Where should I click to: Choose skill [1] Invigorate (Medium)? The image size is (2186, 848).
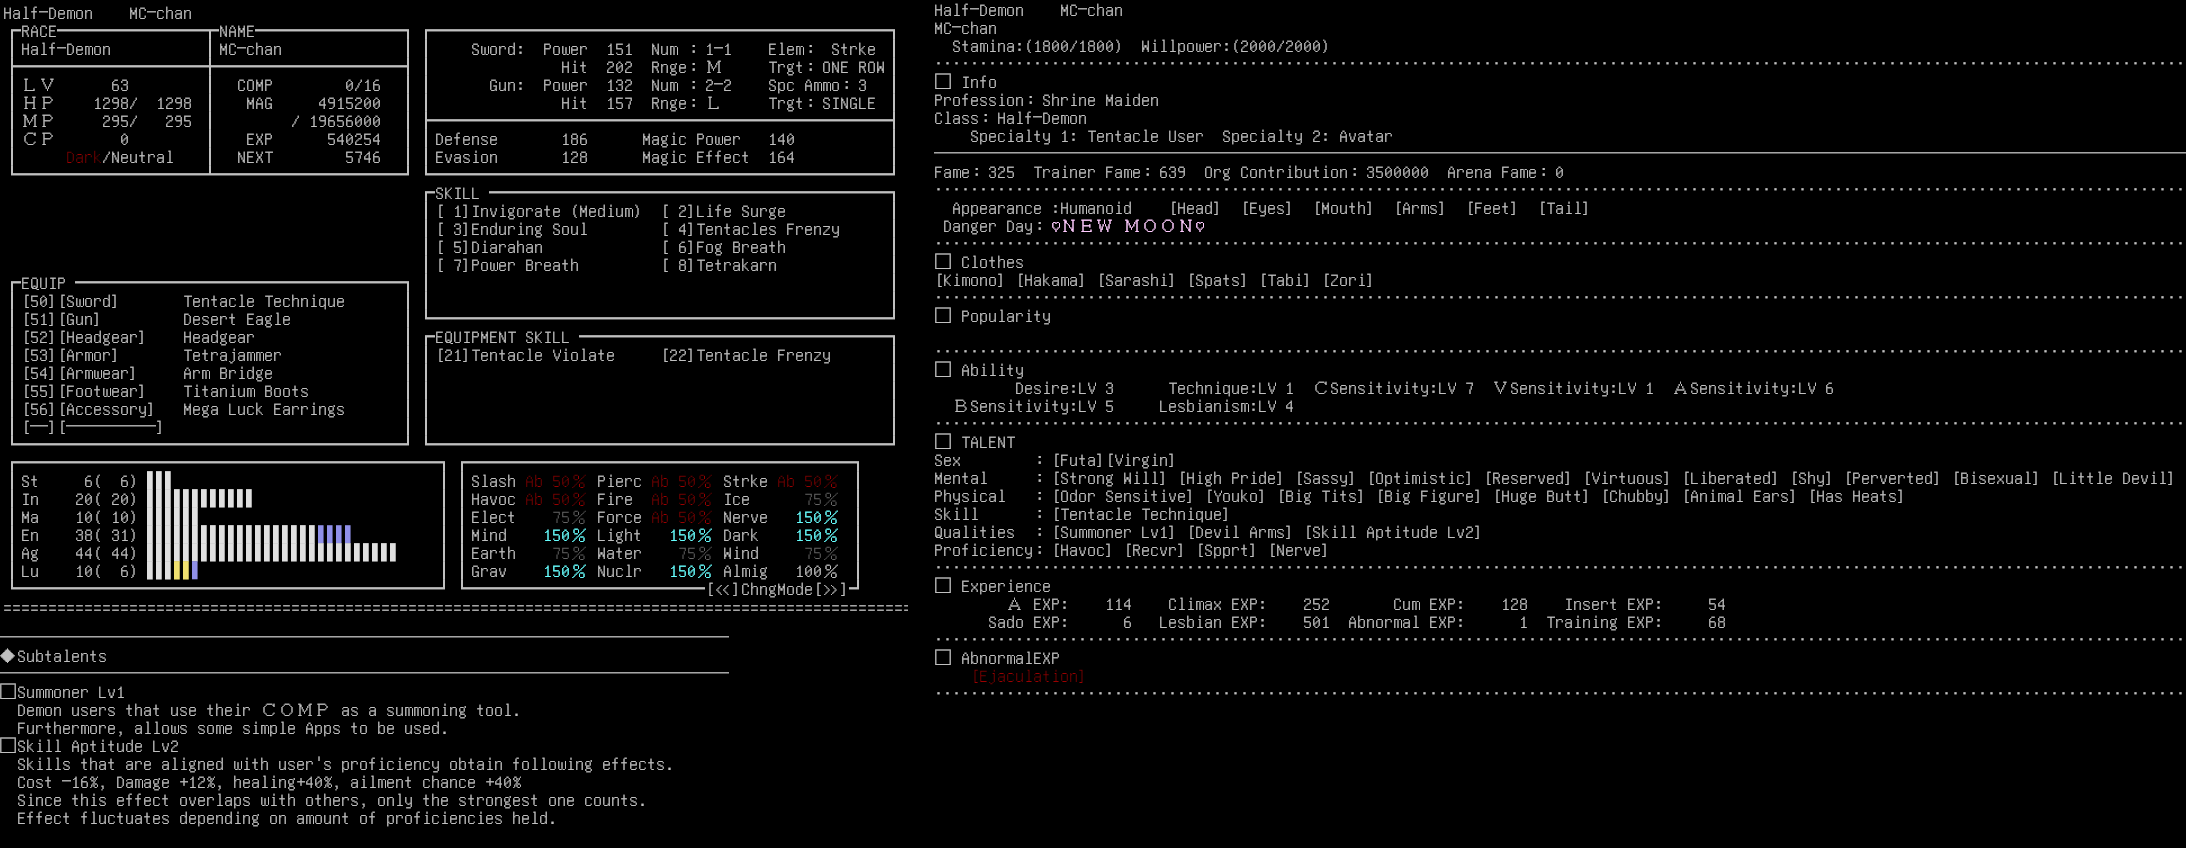click(x=538, y=212)
